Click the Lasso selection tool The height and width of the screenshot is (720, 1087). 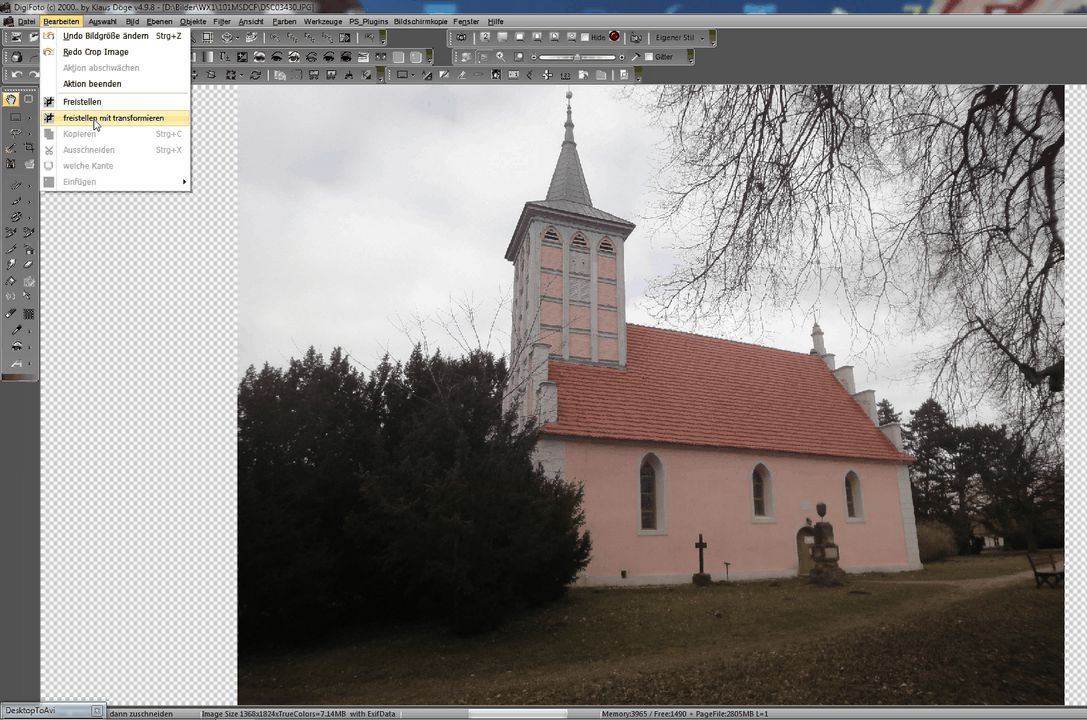click(14, 132)
